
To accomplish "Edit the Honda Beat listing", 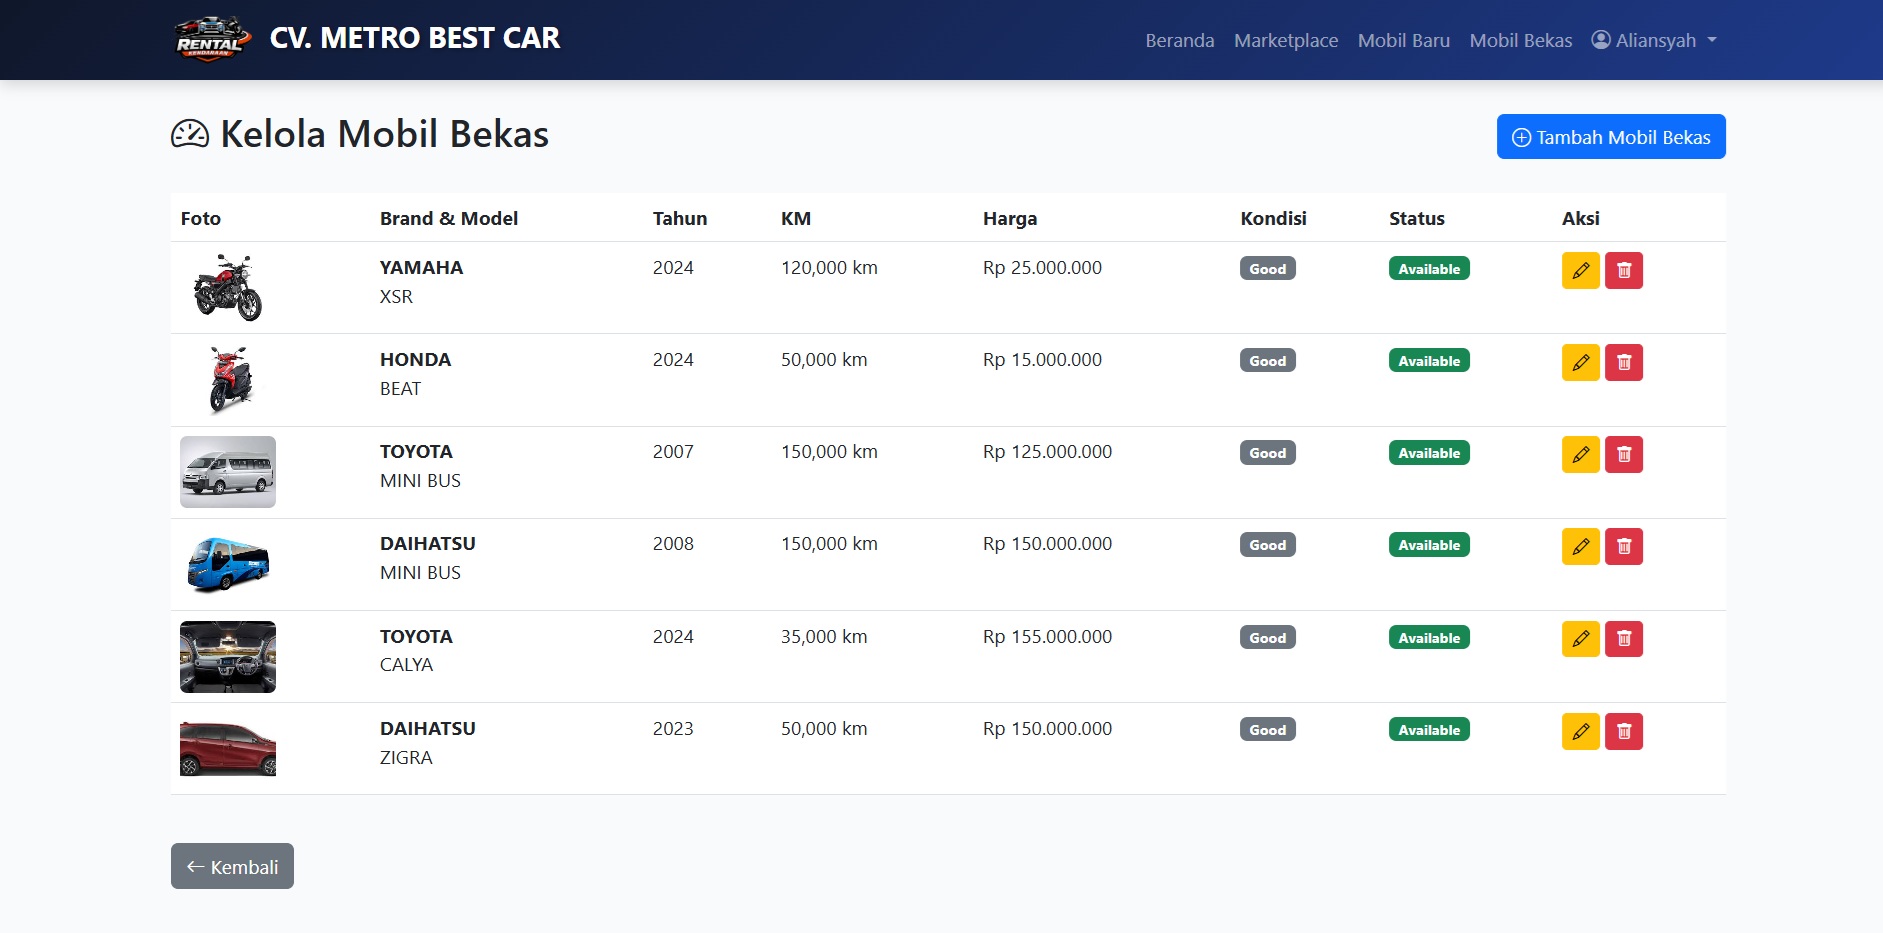I will pos(1580,362).
